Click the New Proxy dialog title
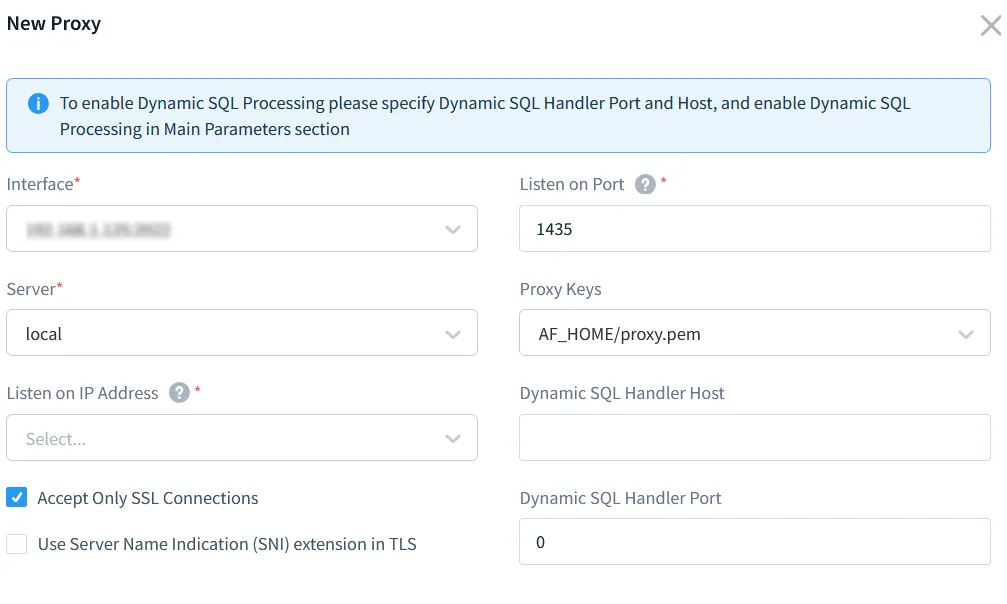The height and width of the screenshot is (604, 1007). tap(54, 24)
